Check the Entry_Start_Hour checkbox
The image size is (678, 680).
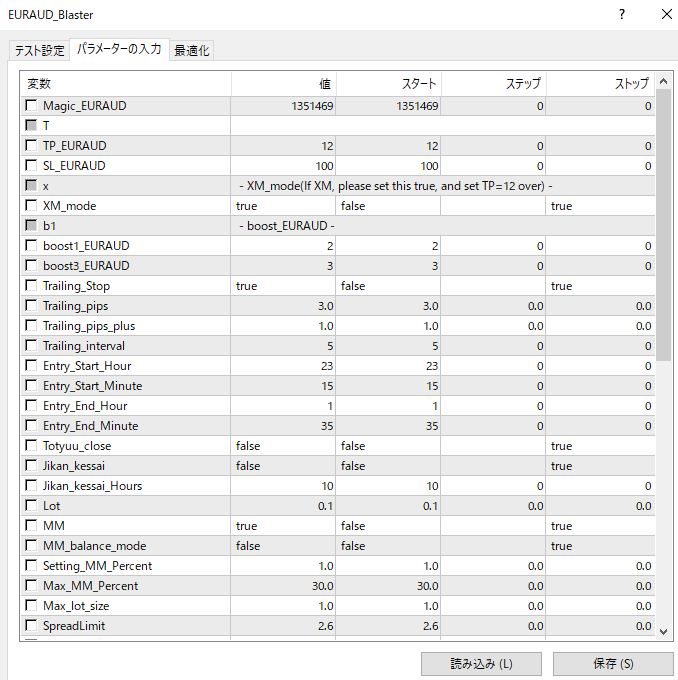31,366
